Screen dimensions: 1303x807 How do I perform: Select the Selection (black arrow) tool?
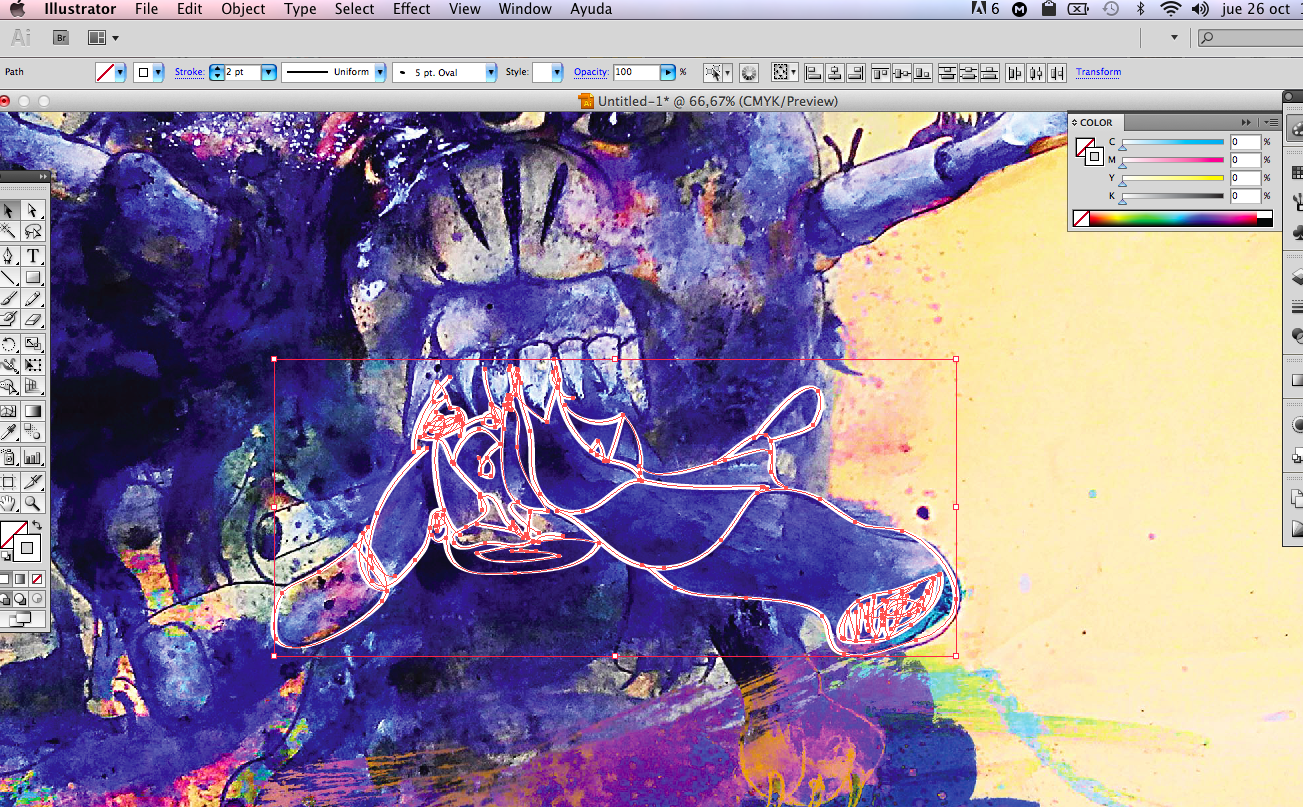[9, 210]
